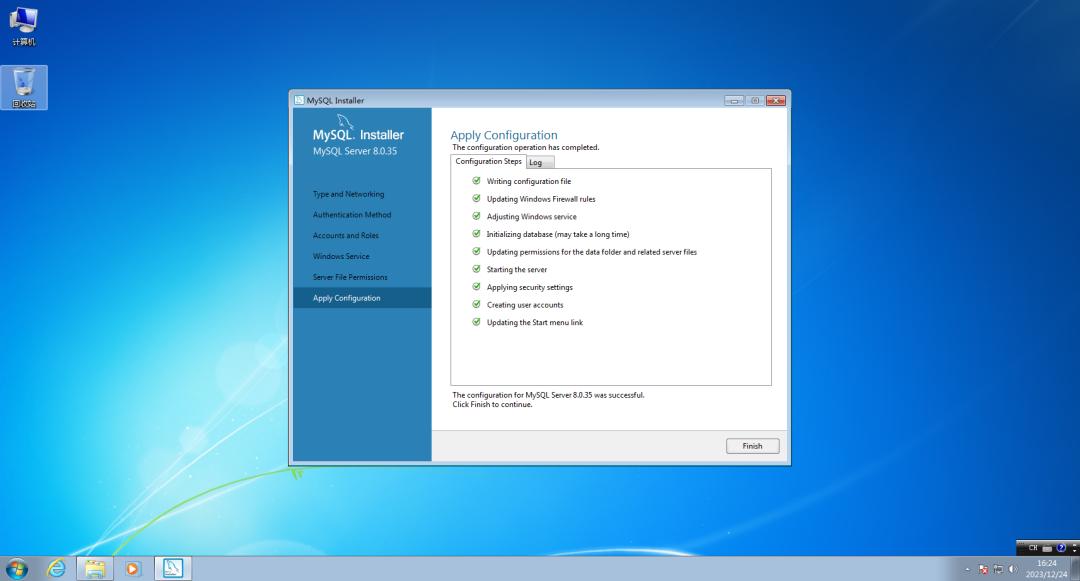1080x581 pixels.
Task: Select the "Starting the server" step text
Action: click(x=517, y=269)
